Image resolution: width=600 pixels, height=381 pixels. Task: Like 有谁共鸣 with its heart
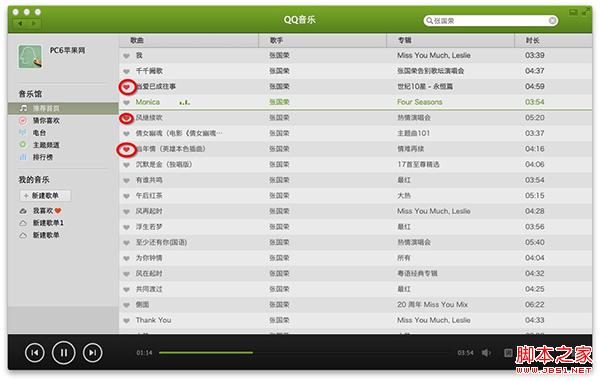coord(126,181)
